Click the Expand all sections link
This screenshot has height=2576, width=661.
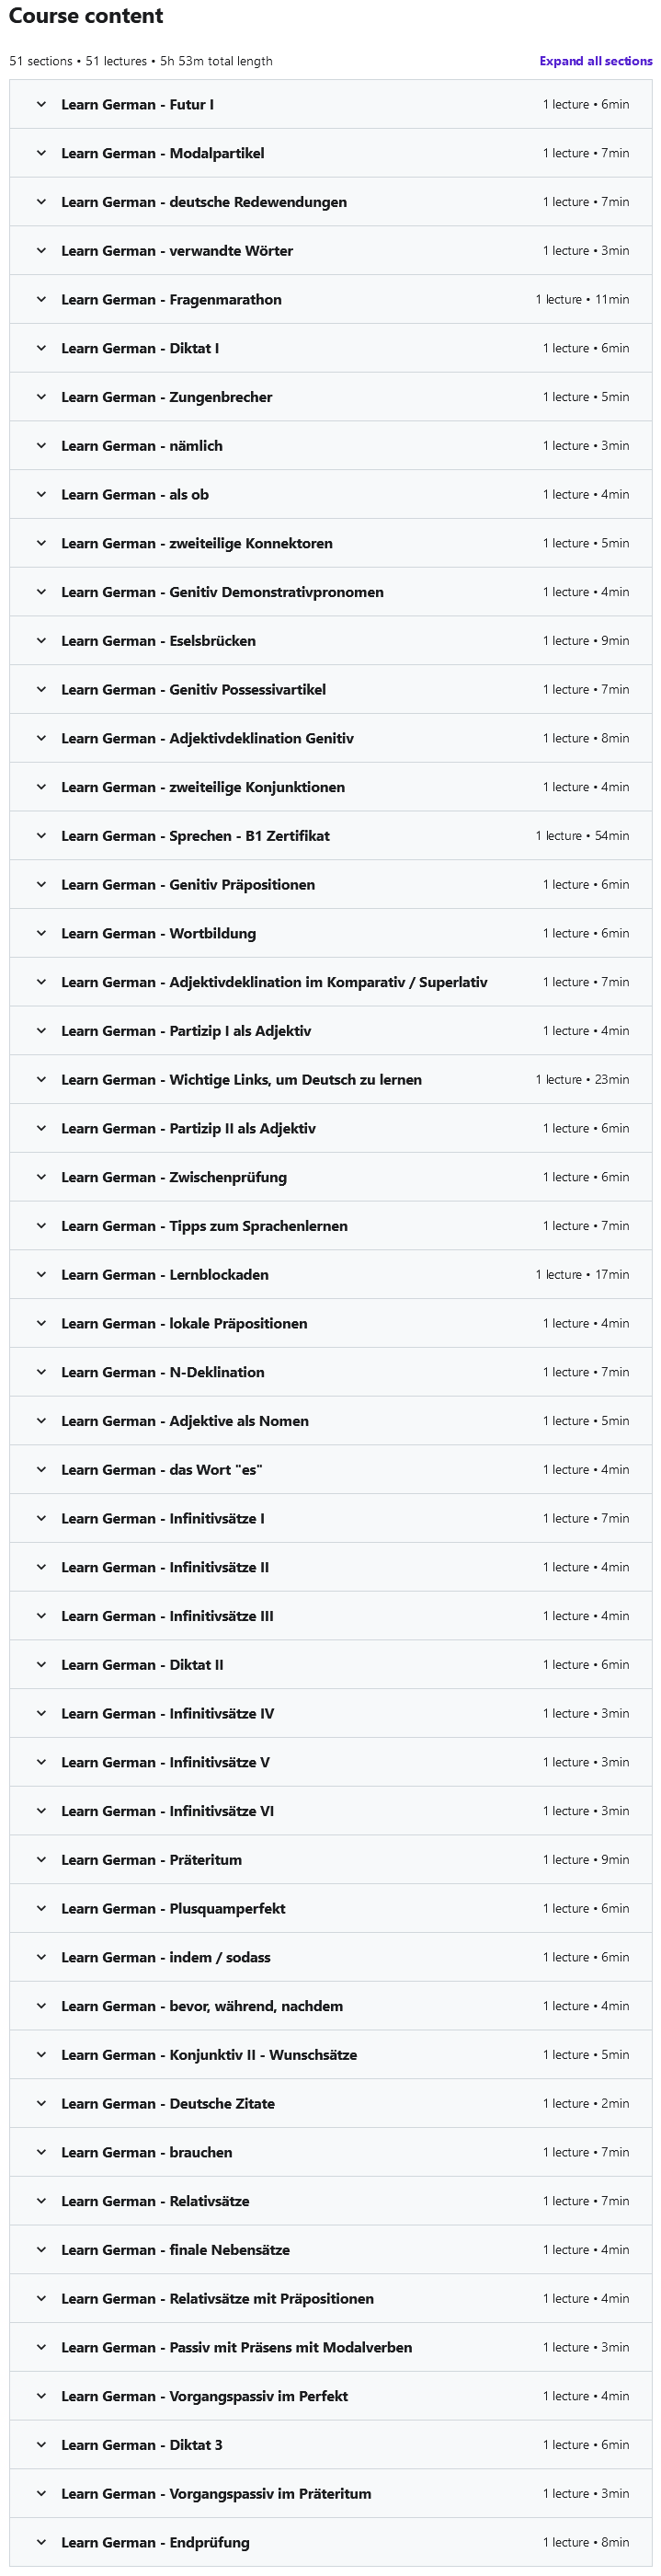coord(595,61)
